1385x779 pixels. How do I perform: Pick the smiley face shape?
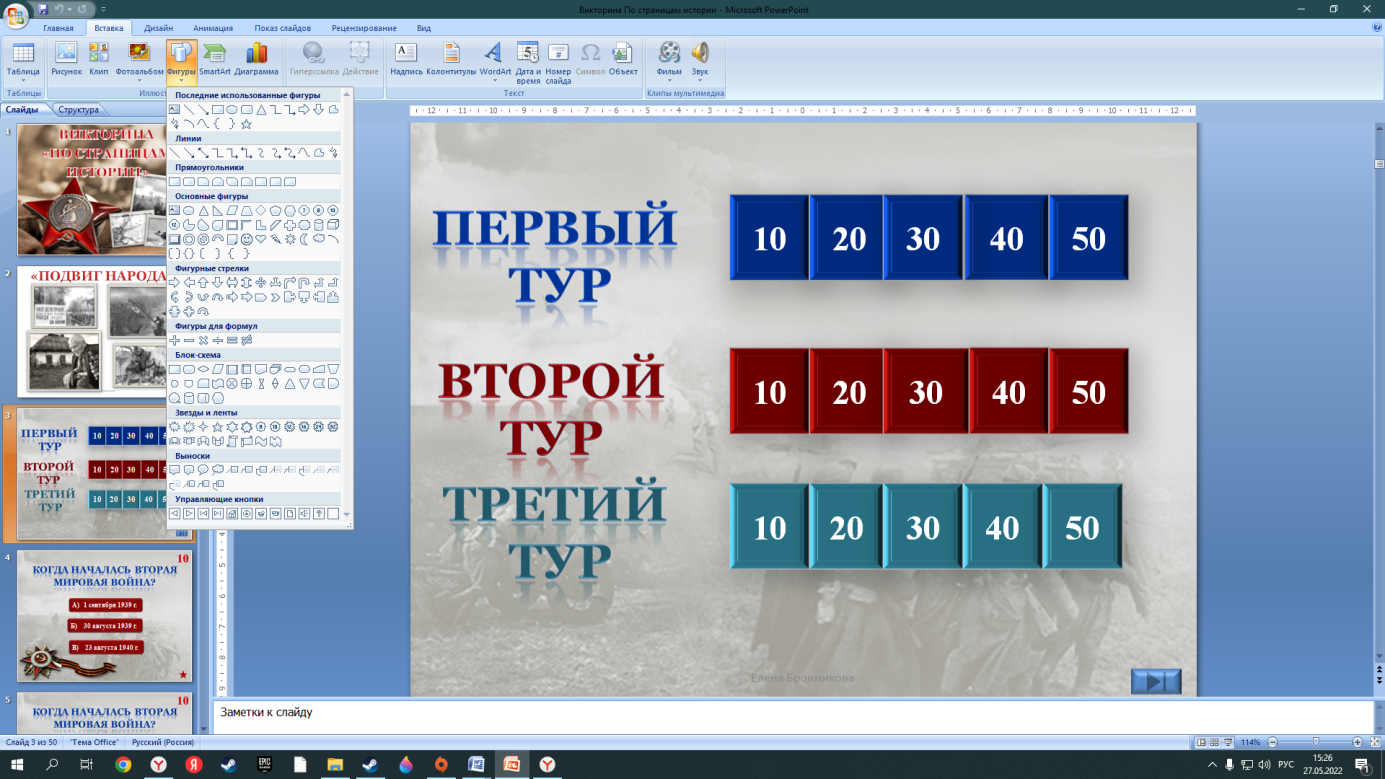[x=246, y=240]
